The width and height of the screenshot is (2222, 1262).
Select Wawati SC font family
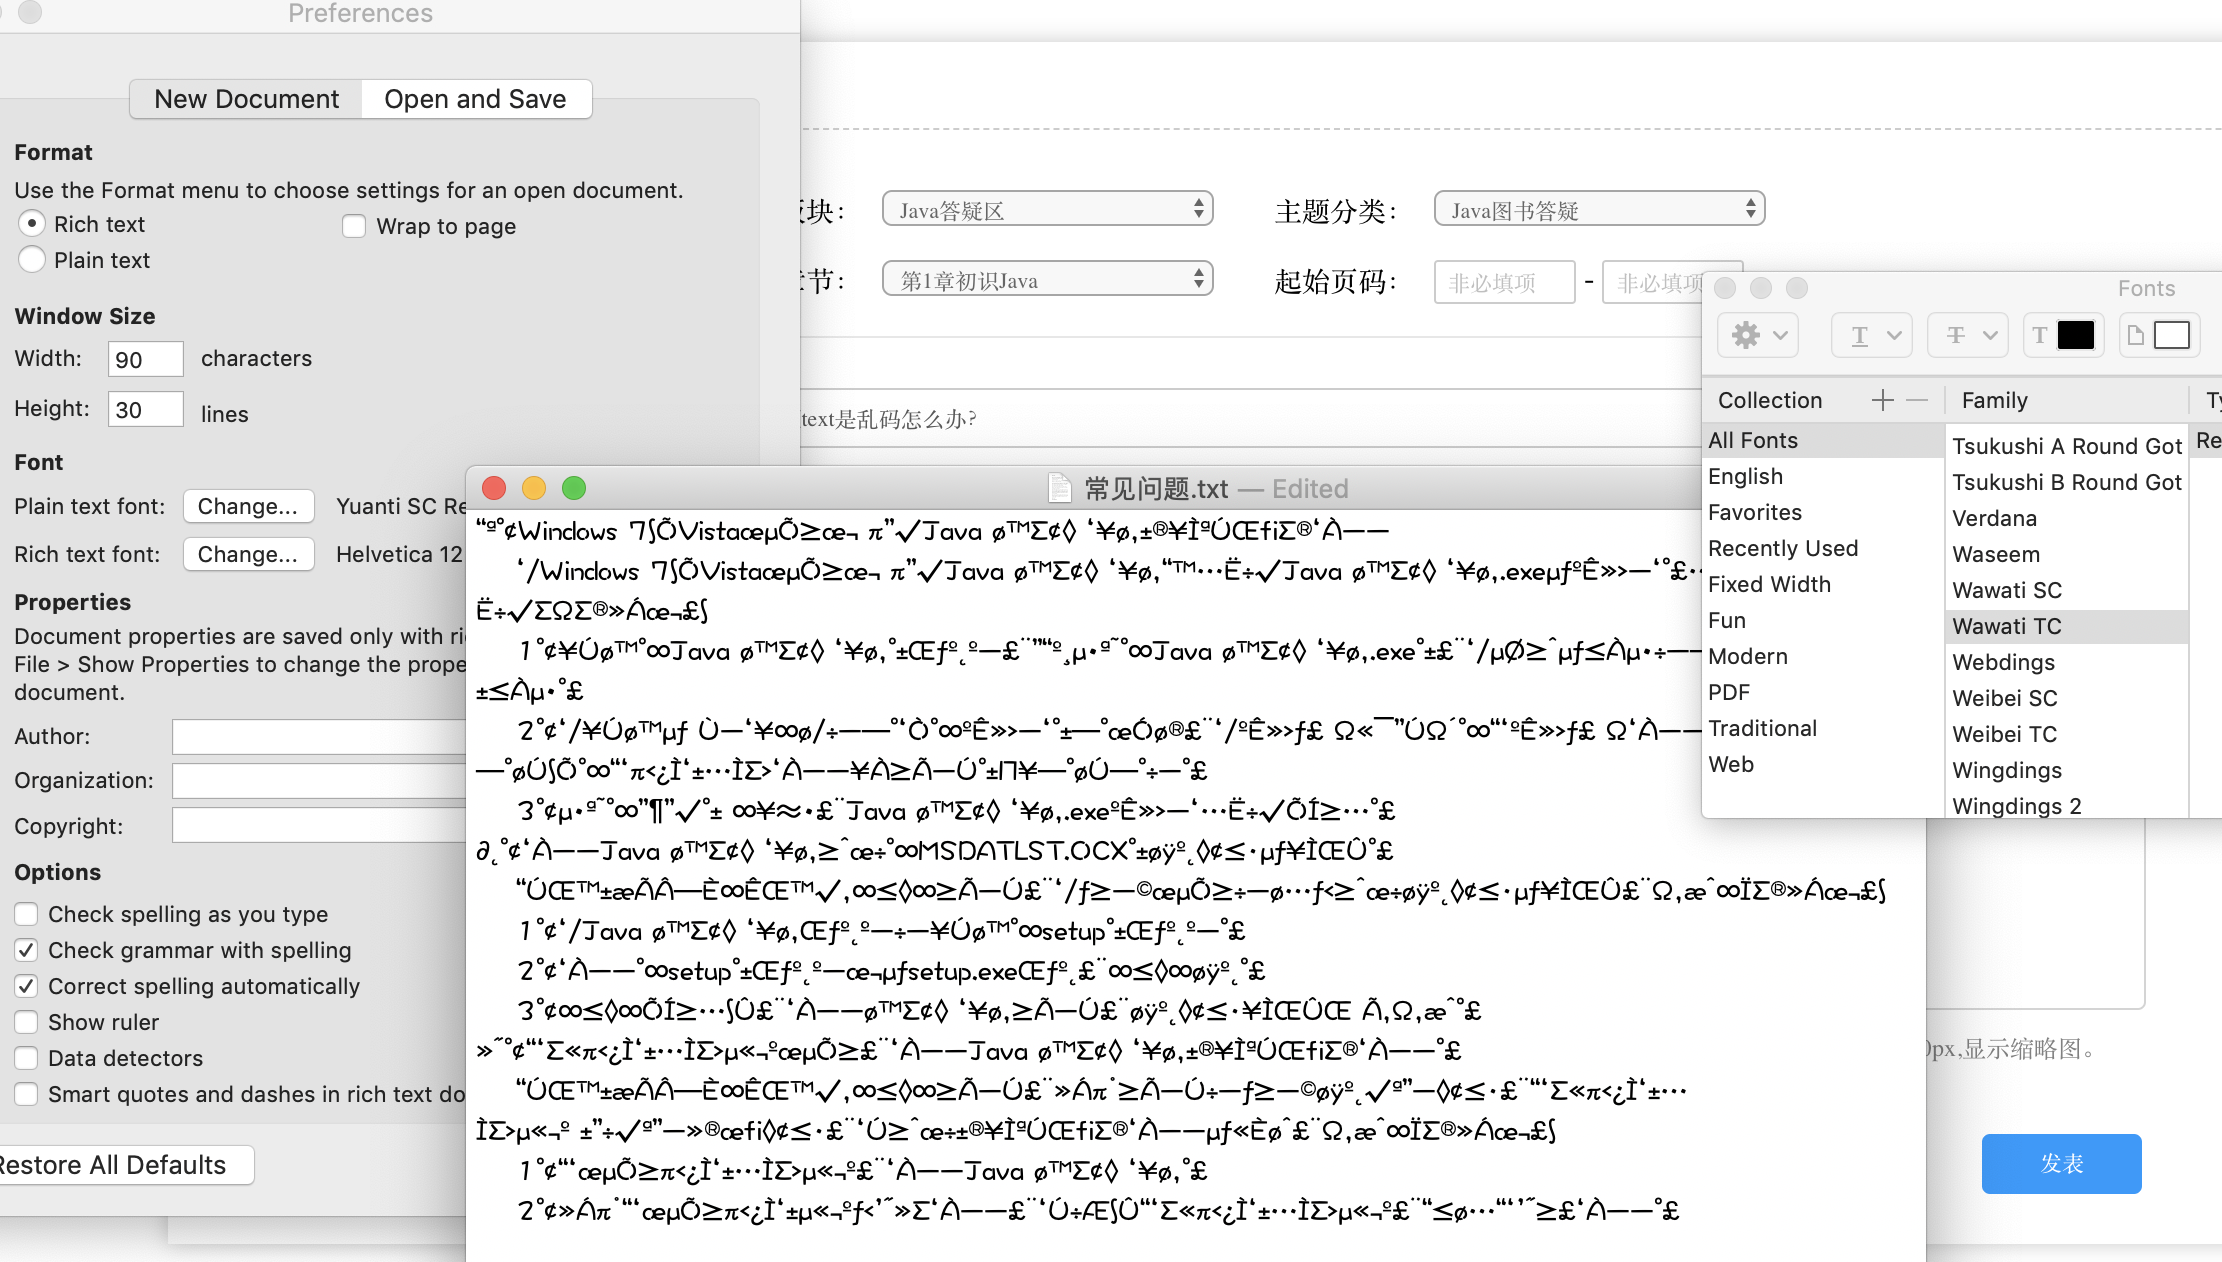pos(2066,590)
